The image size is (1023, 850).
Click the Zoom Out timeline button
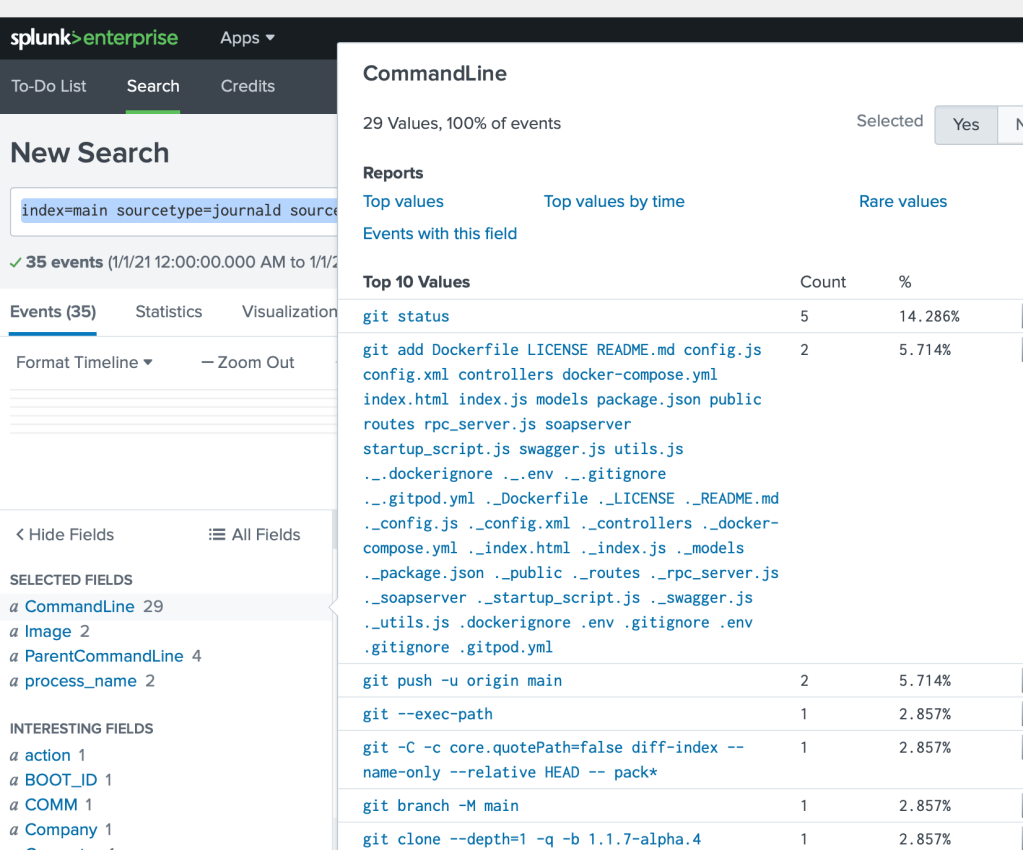coord(248,362)
